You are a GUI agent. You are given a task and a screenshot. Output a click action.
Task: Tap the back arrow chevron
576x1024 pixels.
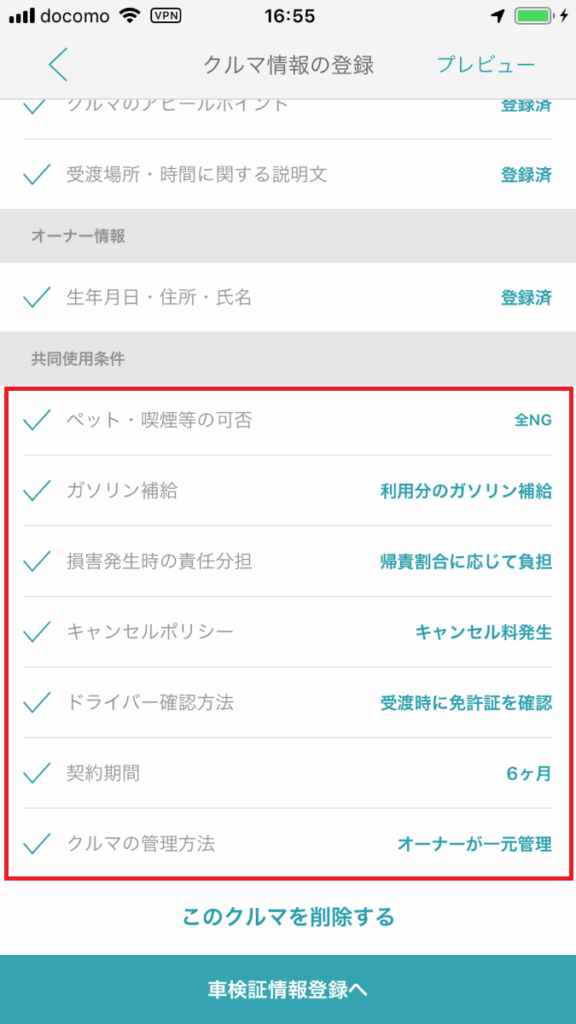click(57, 64)
